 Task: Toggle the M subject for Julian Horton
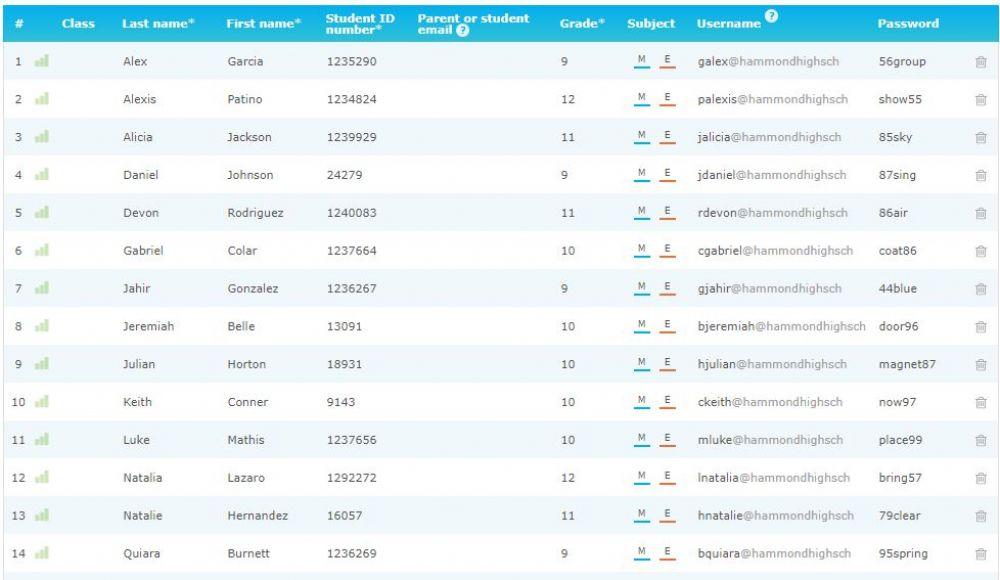coord(641,364)
